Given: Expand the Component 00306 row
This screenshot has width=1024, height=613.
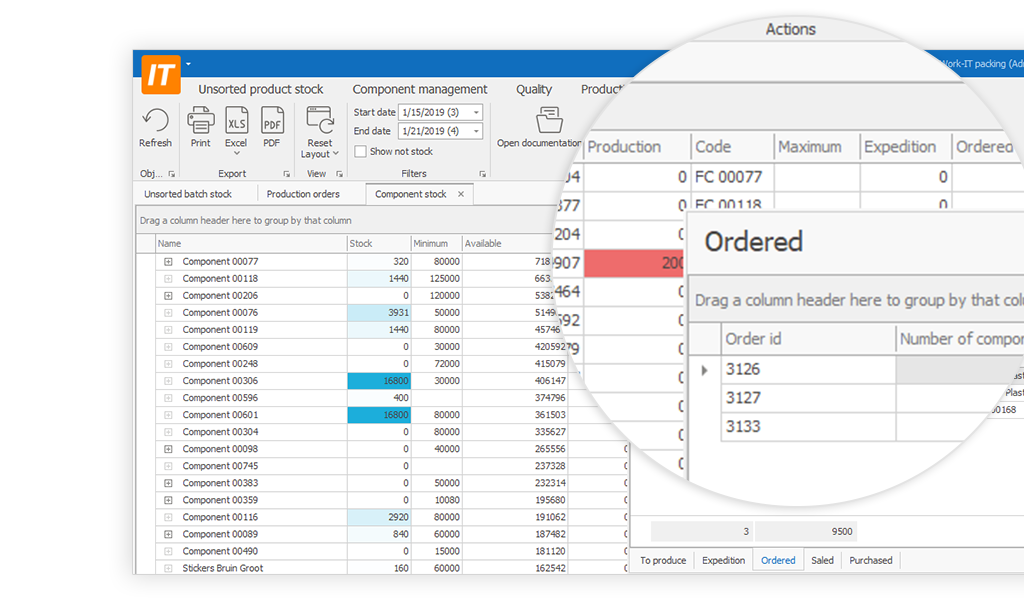Looking at the screenshot, I should coord(168,381).
